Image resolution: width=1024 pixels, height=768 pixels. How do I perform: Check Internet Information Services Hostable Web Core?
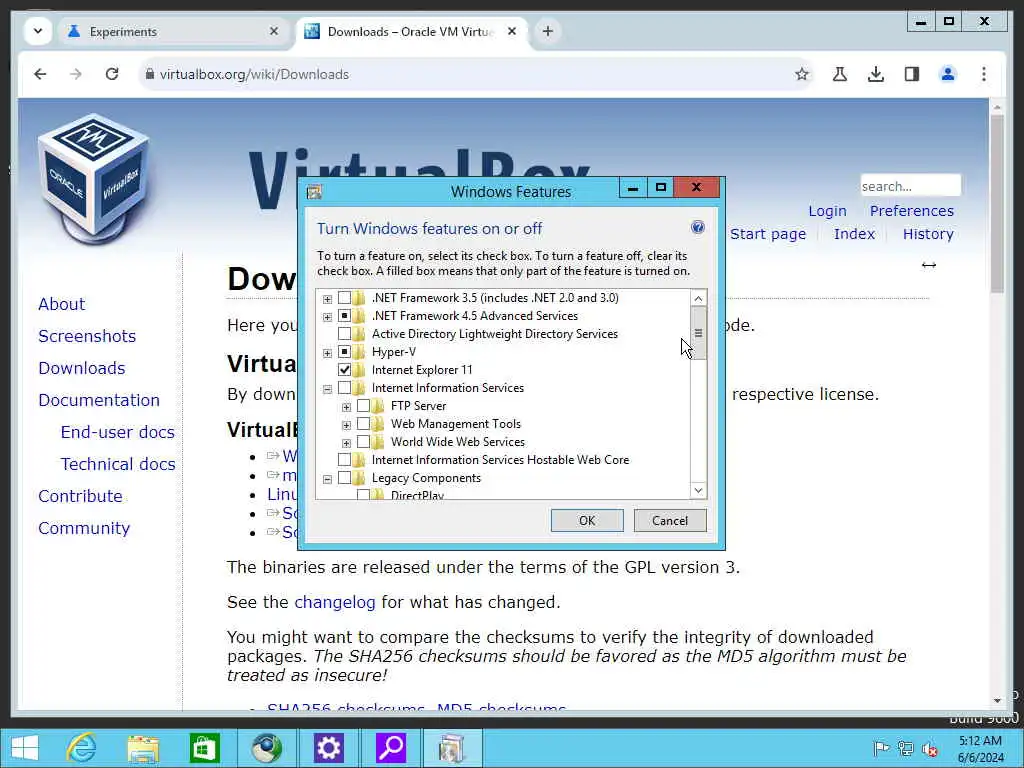tap(344, 460)
